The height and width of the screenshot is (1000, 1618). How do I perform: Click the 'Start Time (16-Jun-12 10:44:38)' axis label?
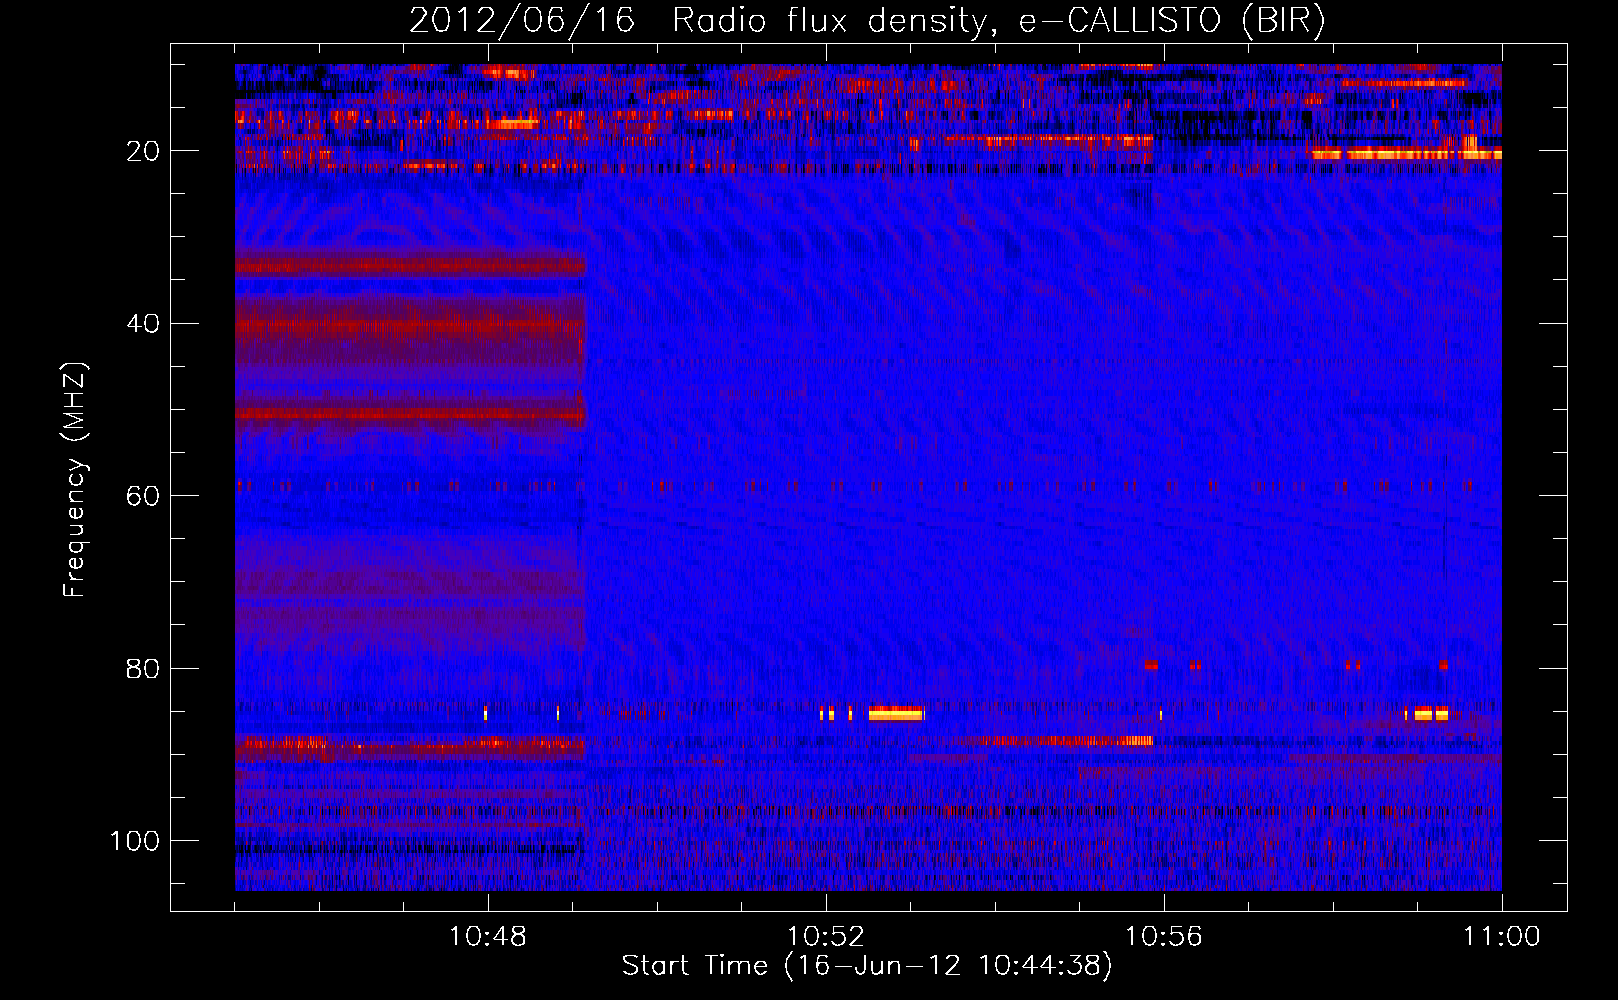[867, 966]
